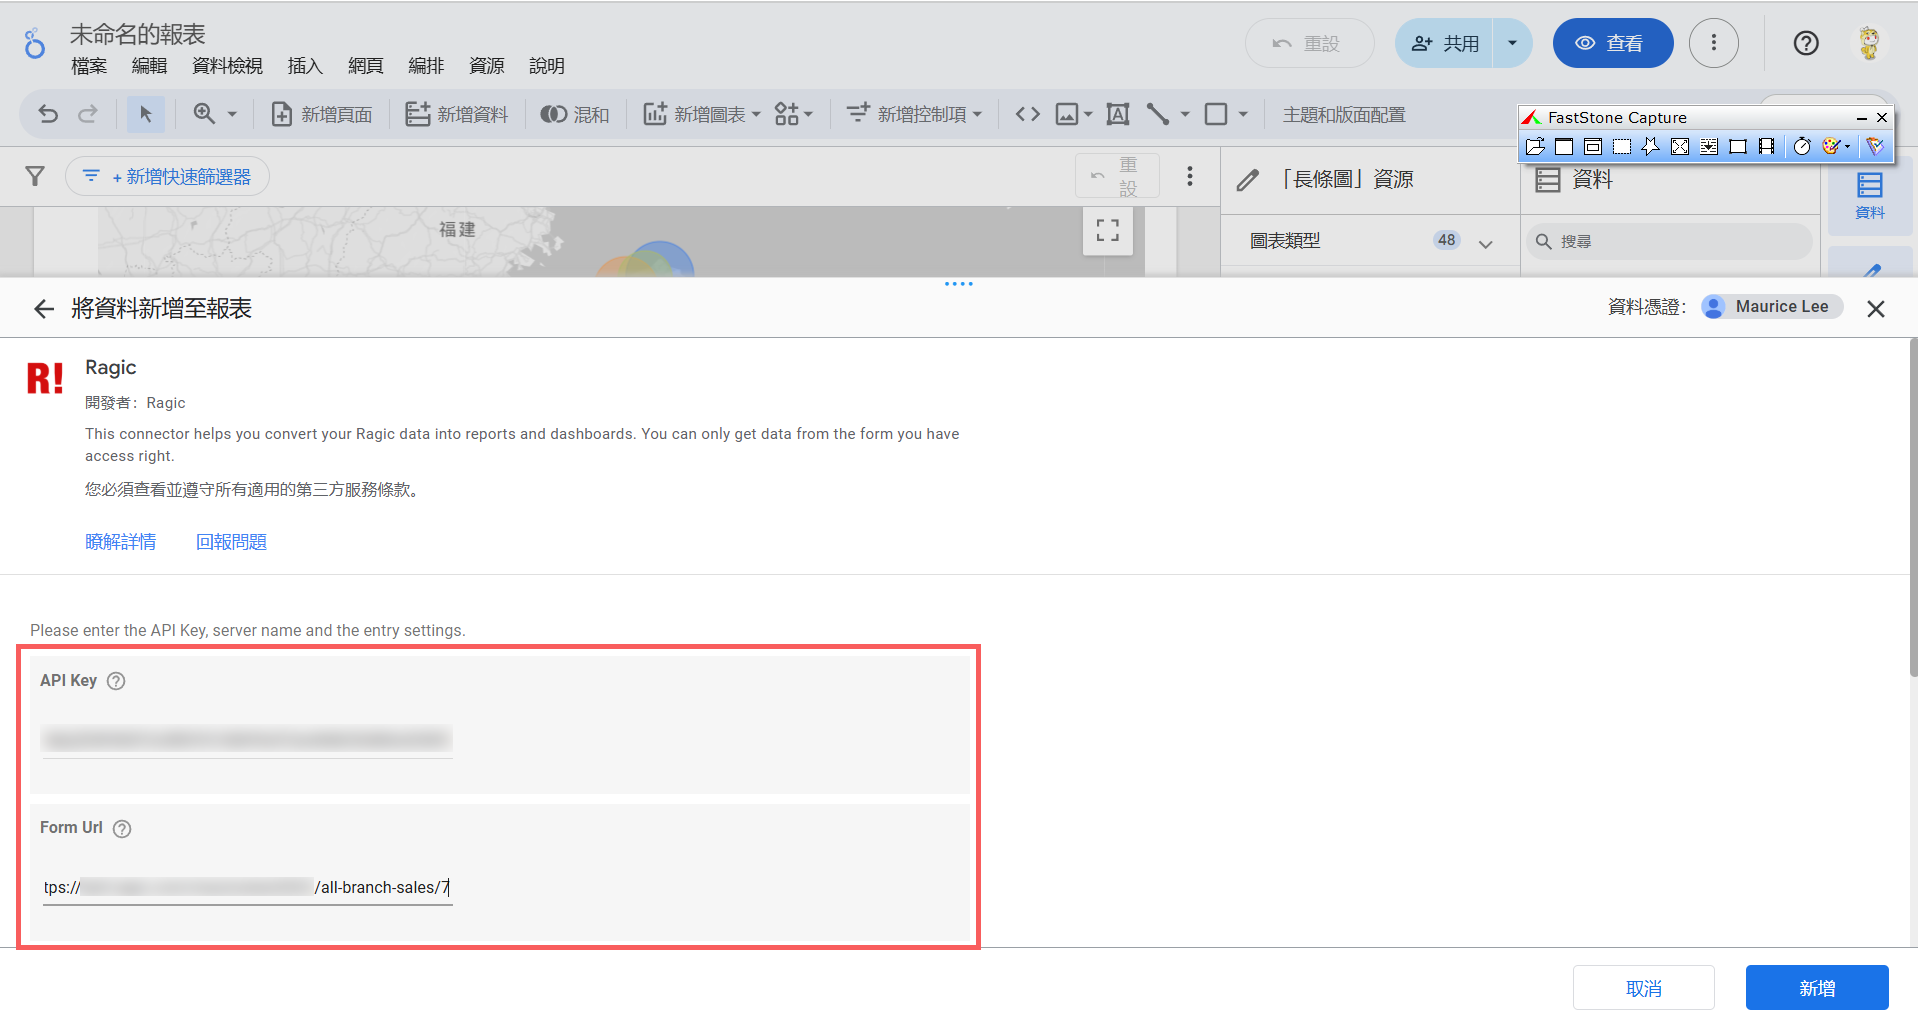The image size is (1918, 1026).
Task: Click FastStone capture rectangular region icon
Action: click(x=1621, y=147)
